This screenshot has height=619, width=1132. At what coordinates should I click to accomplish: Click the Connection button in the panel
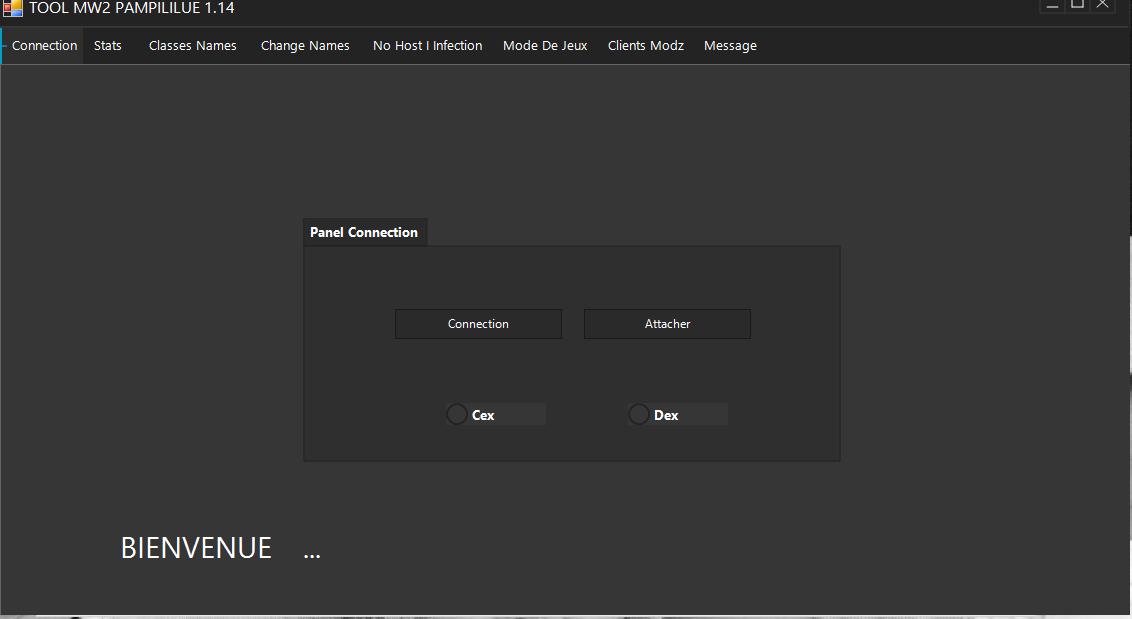click(478, 324)
